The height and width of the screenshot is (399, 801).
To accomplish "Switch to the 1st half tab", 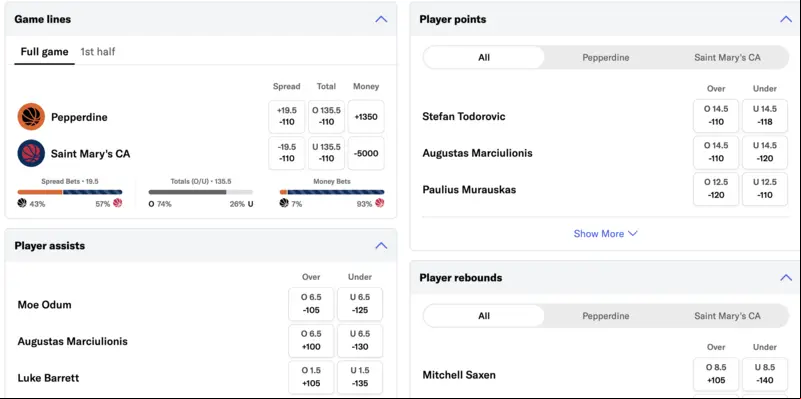I will [x=98, y=52].
